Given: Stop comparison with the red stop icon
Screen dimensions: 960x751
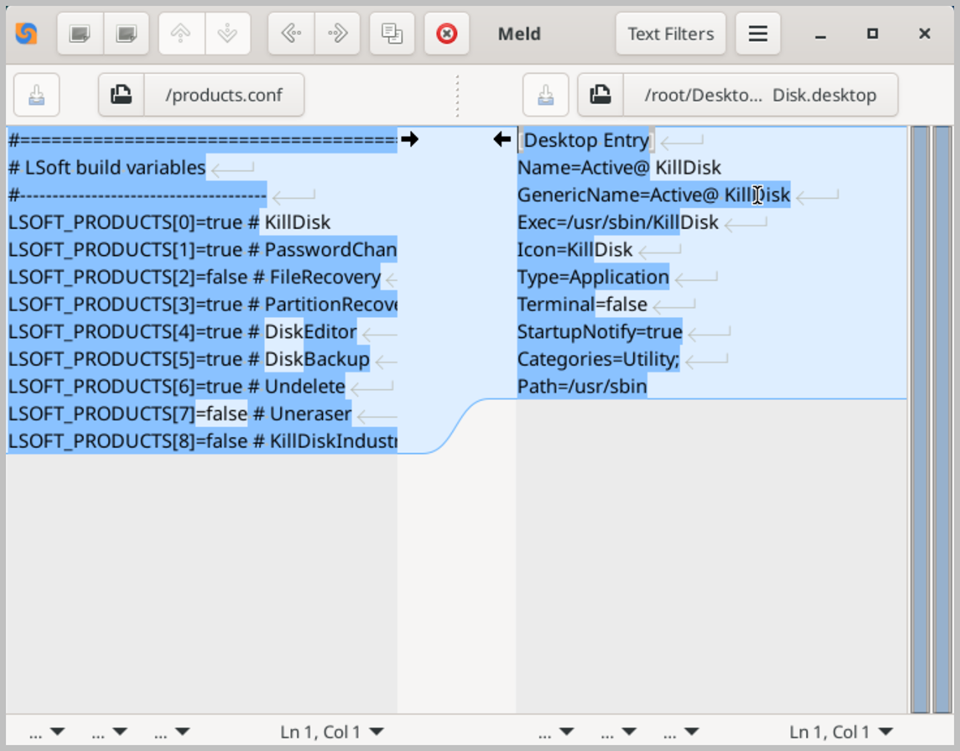Looking at the screenshot, I should pyautogui.click(x=447, y=34).
